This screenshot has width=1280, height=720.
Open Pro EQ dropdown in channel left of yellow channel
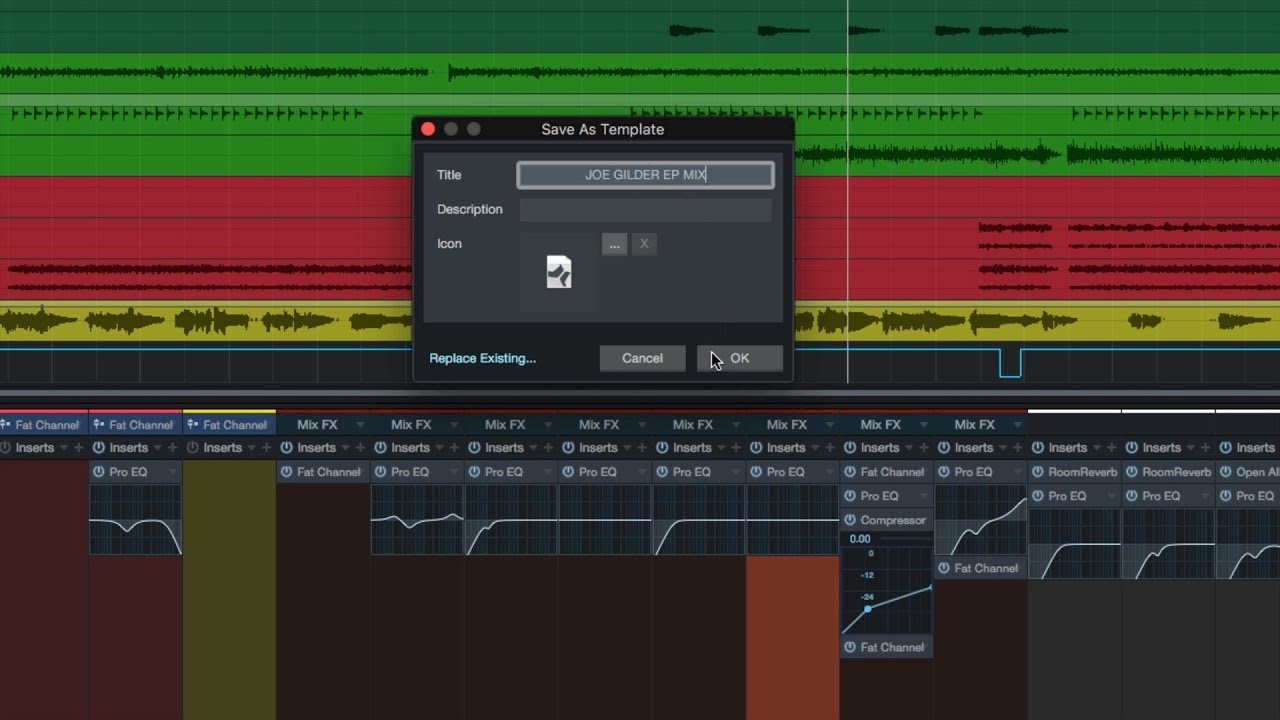tap(172, 472)
